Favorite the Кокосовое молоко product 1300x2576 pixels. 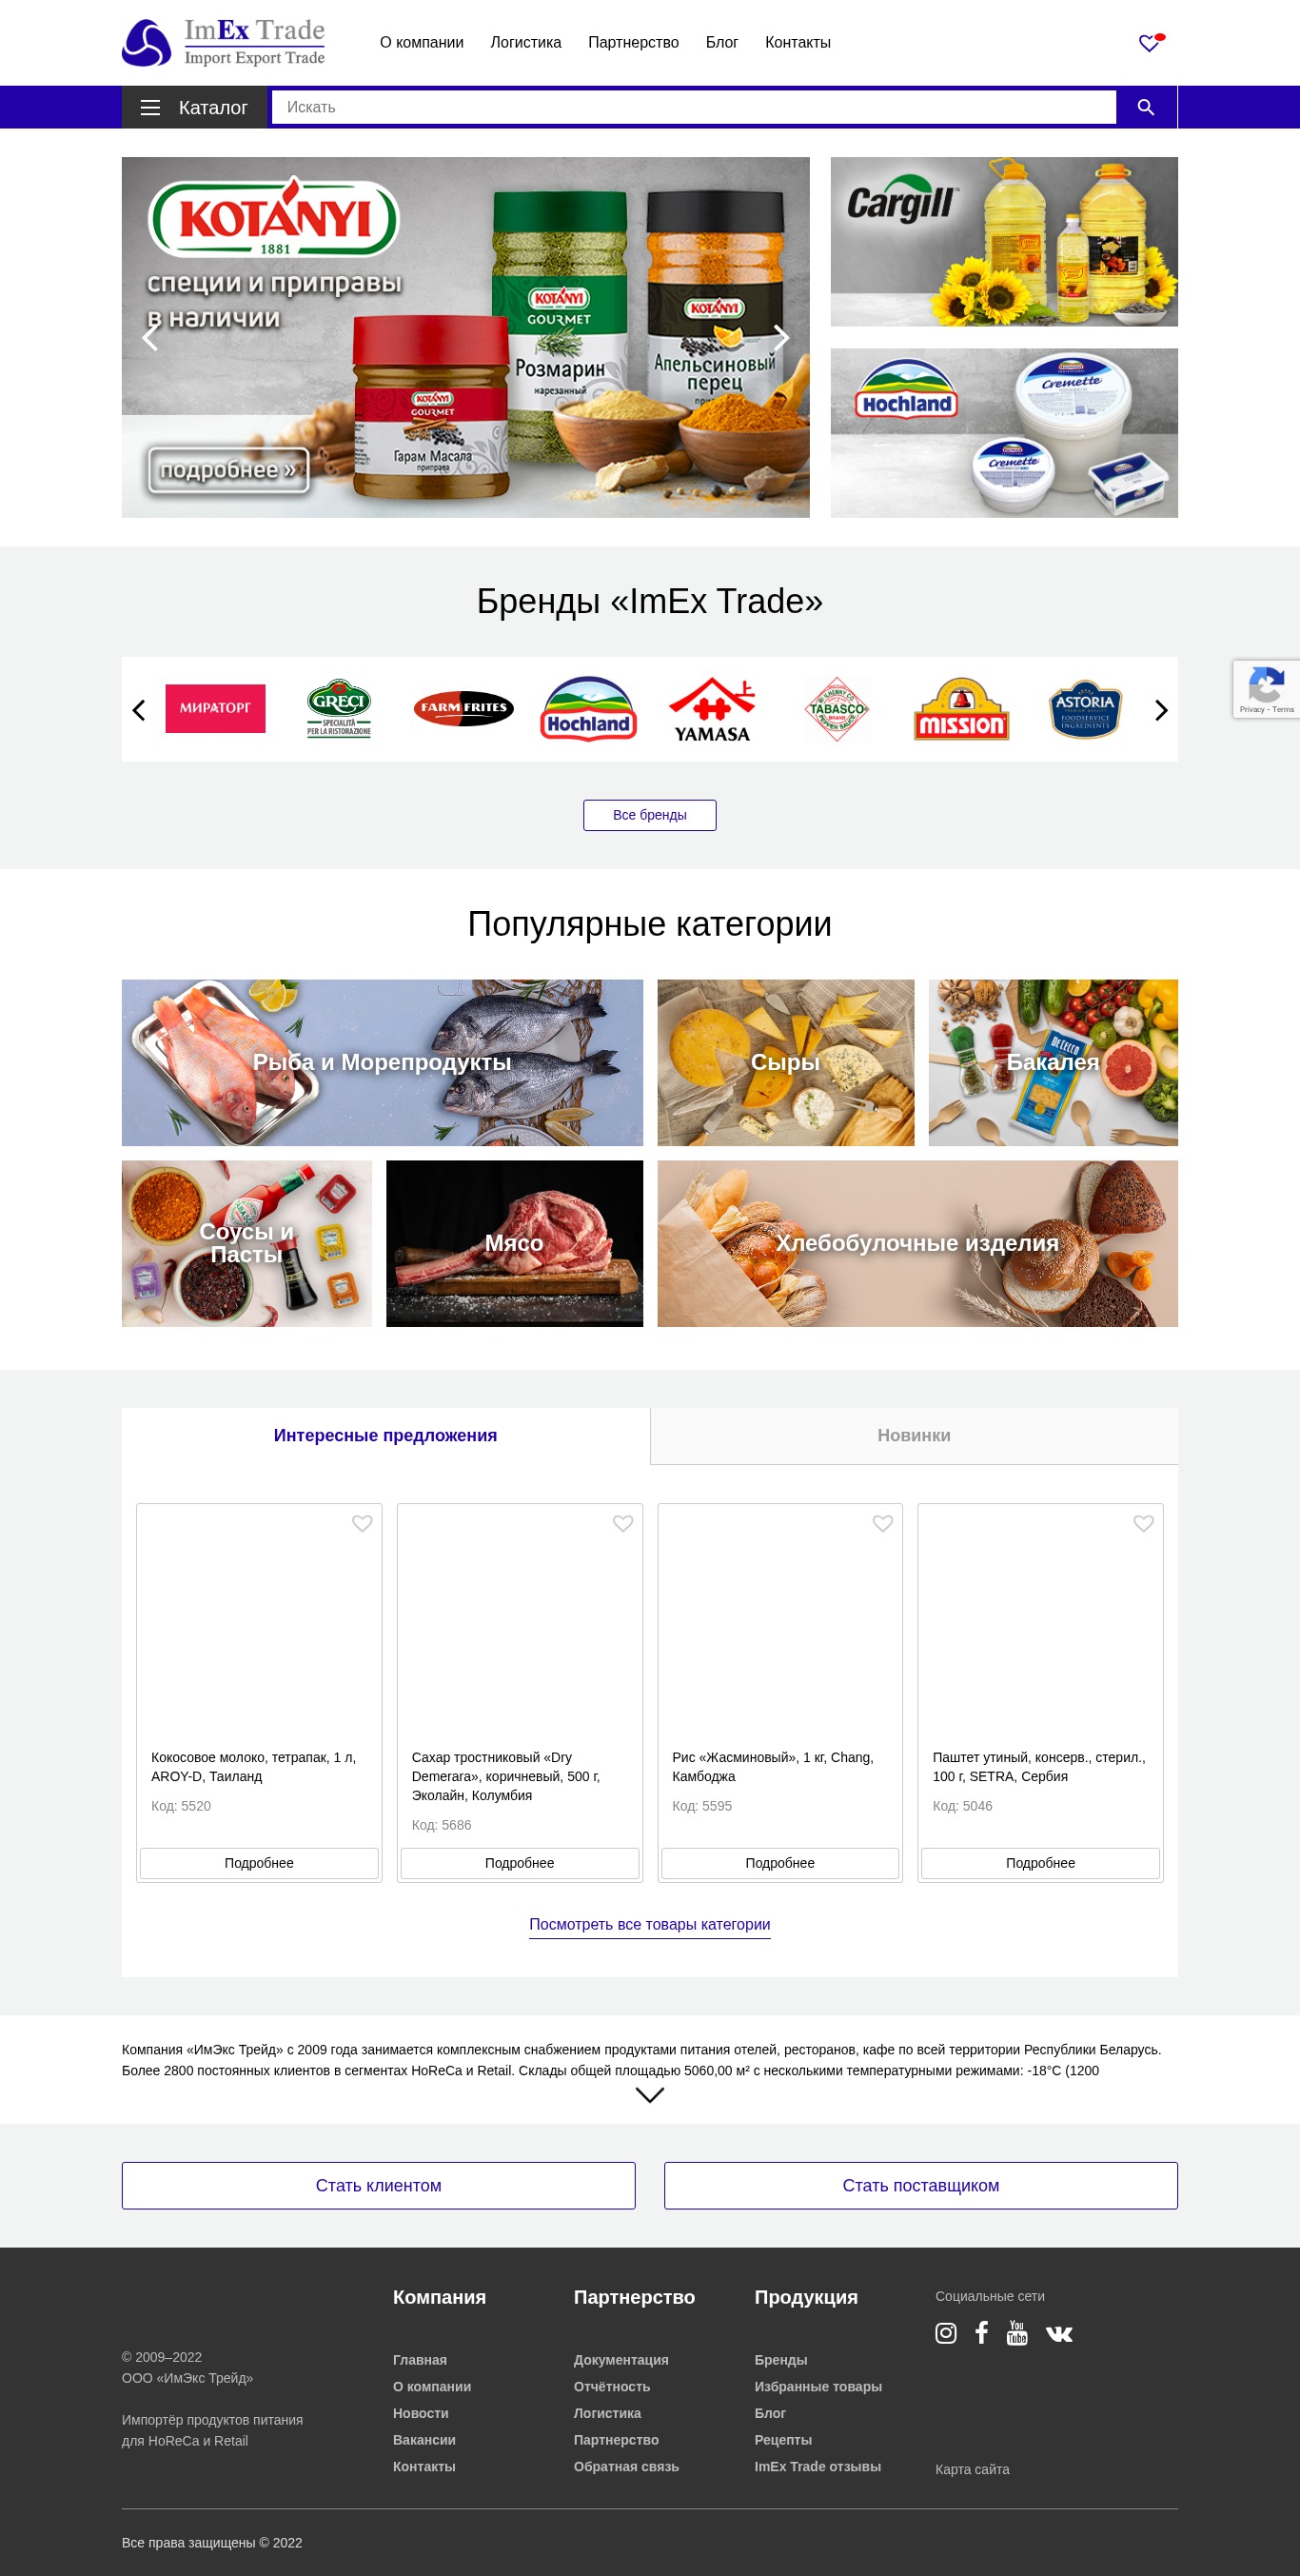tap(362, 1523)
